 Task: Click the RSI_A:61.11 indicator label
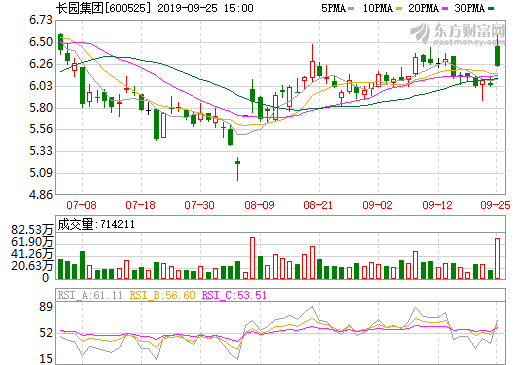point(90,295)
